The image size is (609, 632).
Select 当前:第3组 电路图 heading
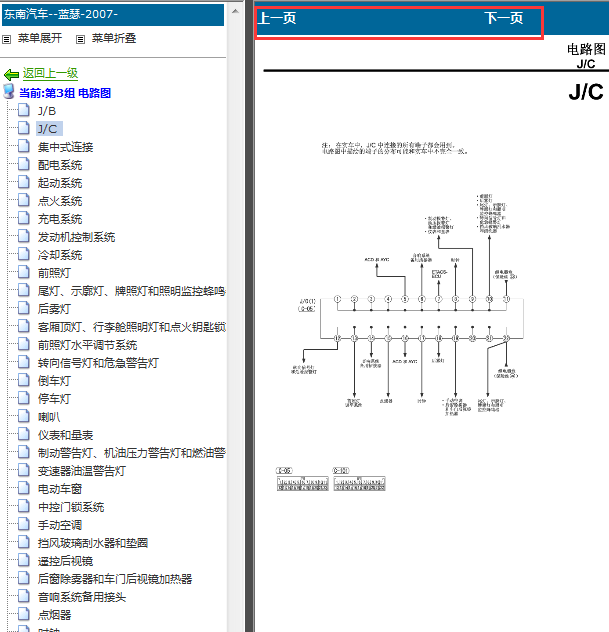(x=65, y=93)
